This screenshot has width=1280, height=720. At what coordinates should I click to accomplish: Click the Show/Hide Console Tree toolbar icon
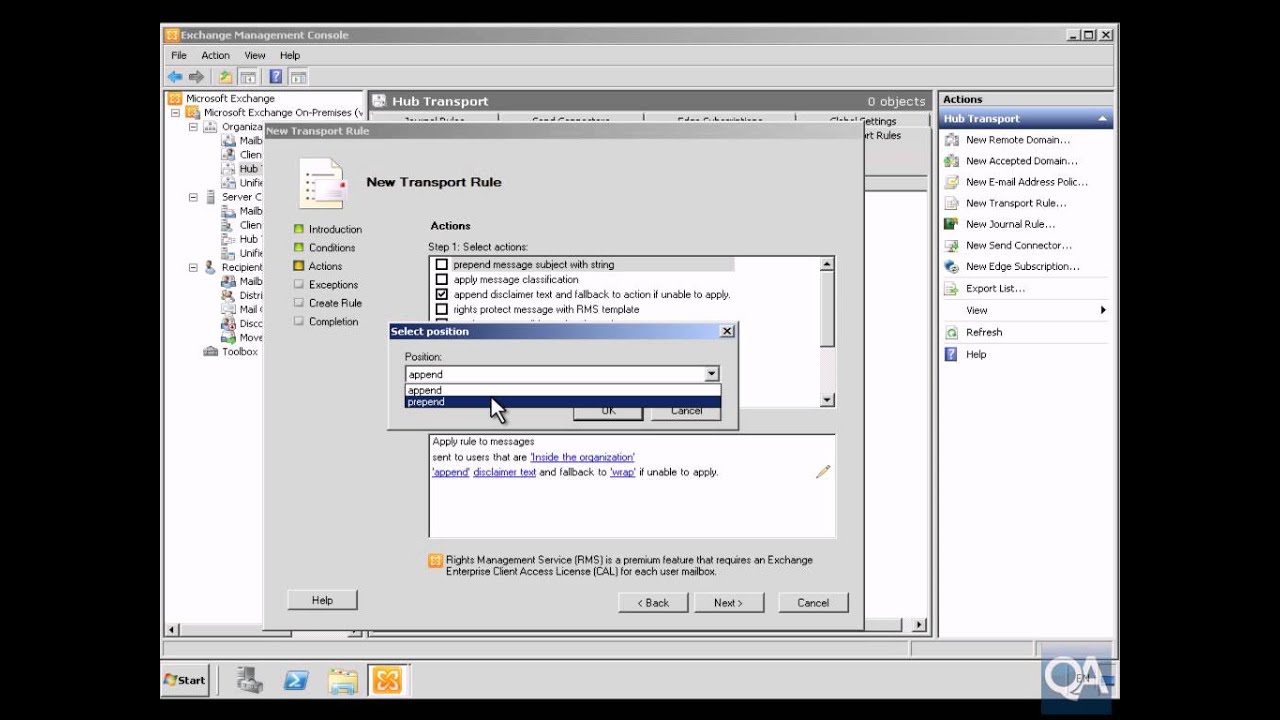click(248, 77)
